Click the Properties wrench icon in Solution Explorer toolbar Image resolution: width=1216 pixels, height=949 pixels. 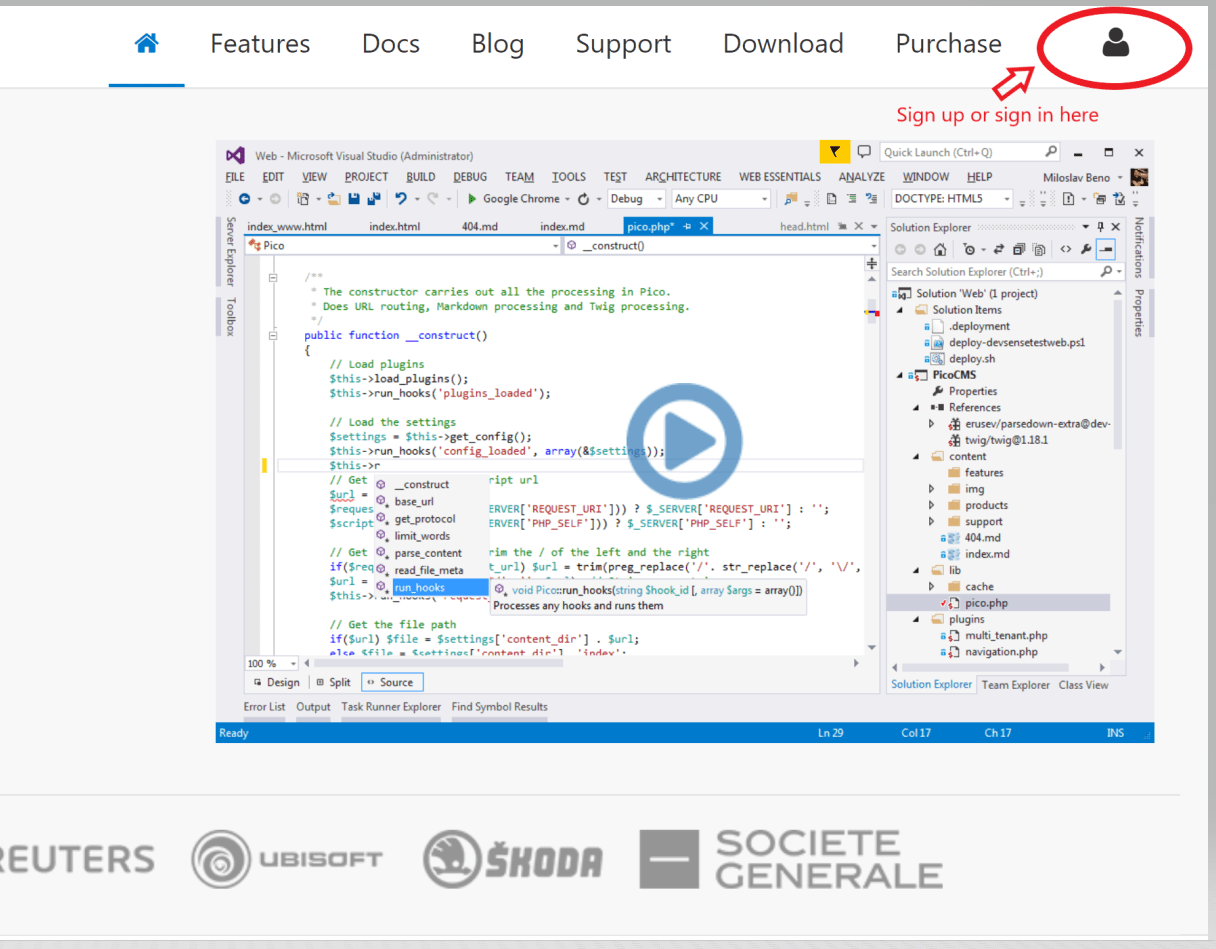(1086, 250)
